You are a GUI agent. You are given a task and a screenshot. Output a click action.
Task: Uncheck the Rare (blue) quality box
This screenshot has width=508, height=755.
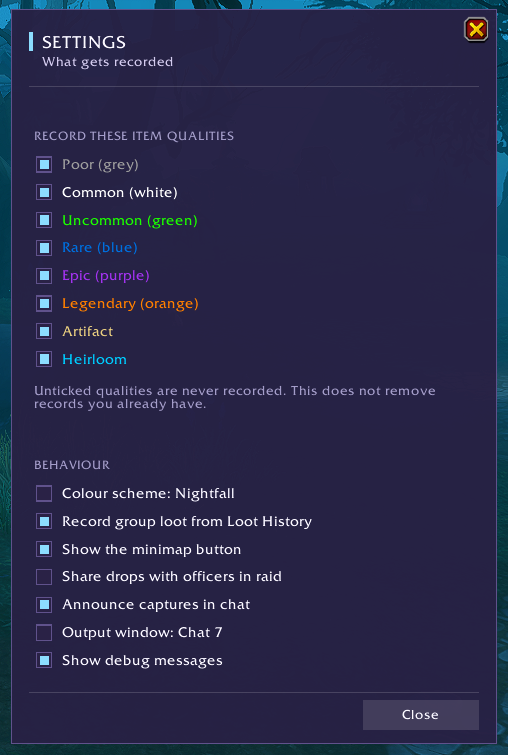click(44, 248)
